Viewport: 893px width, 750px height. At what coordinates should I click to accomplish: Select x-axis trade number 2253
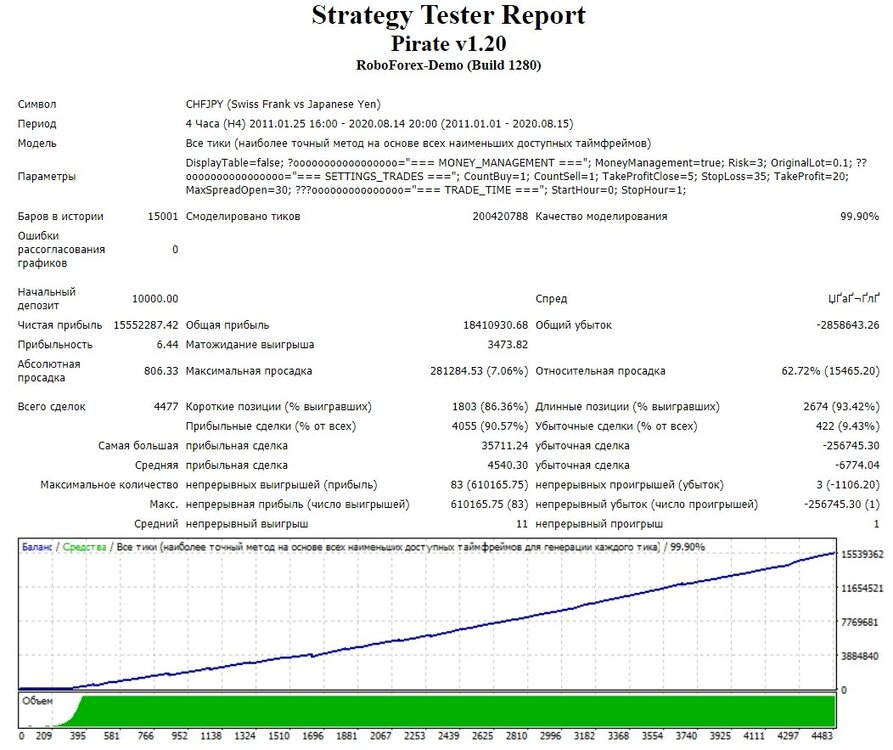point(415,736)
